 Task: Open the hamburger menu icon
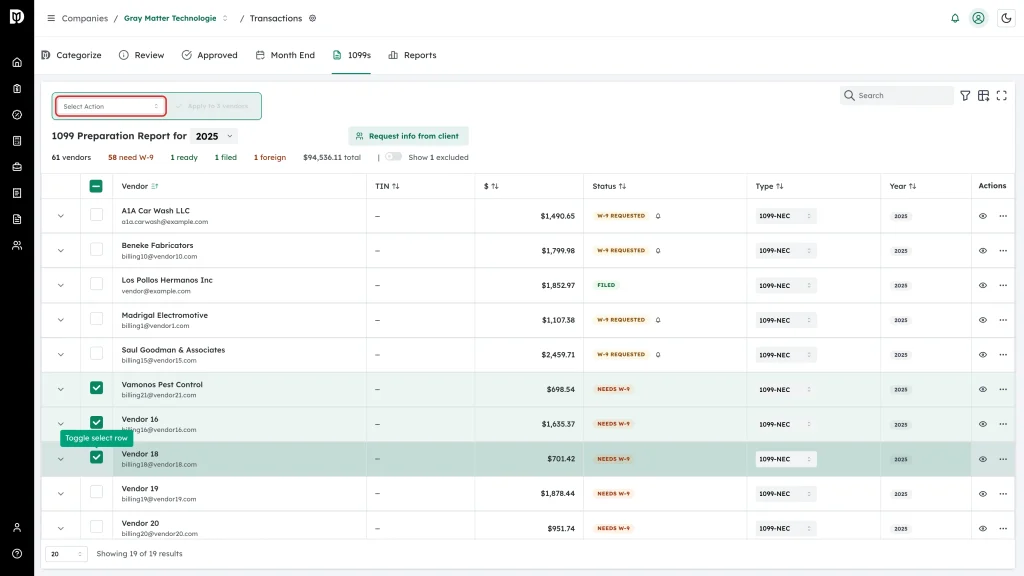pos(51,18)
